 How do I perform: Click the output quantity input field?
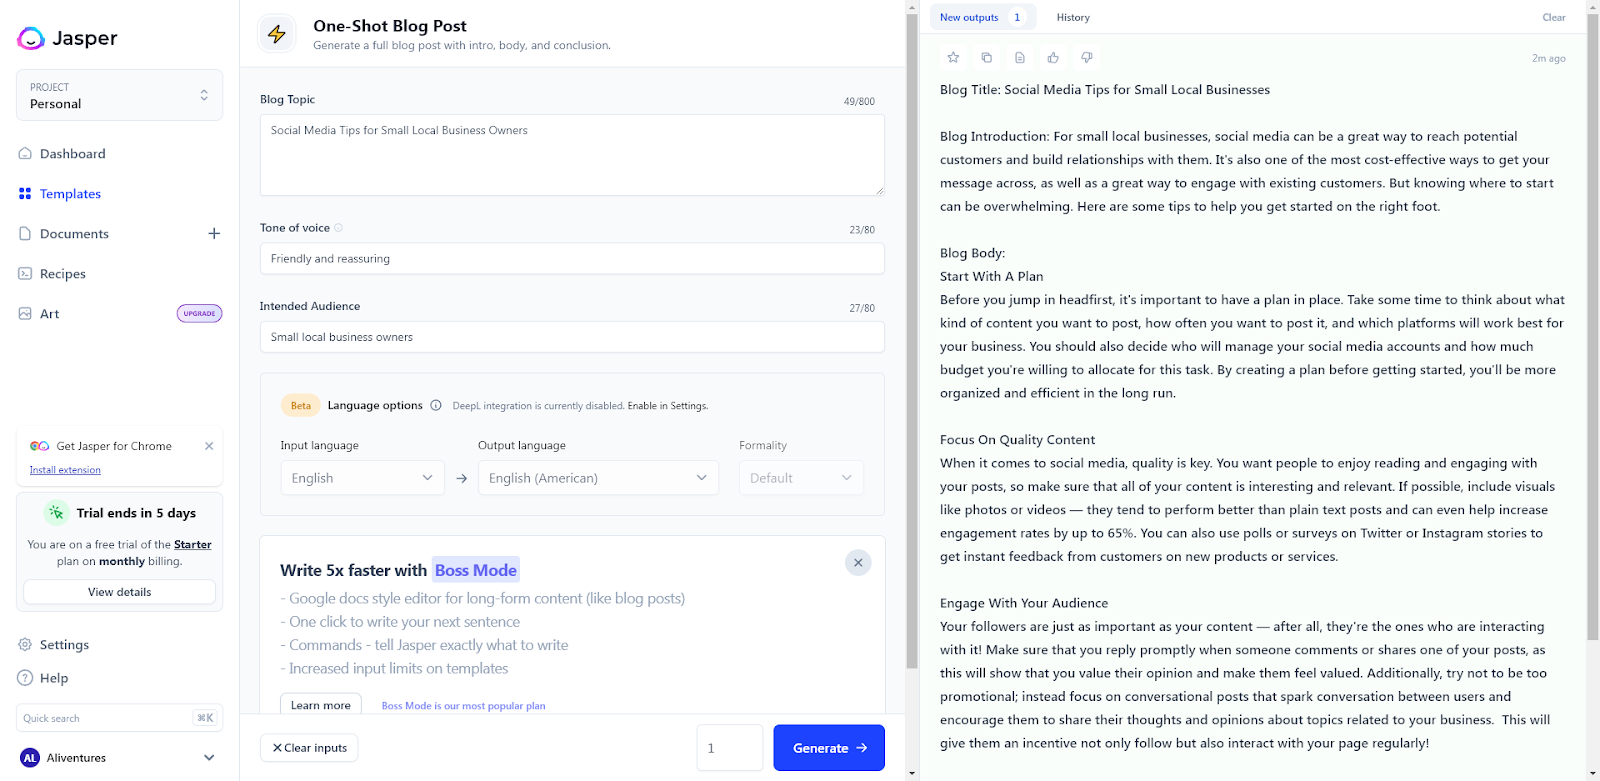coord(730,747)
